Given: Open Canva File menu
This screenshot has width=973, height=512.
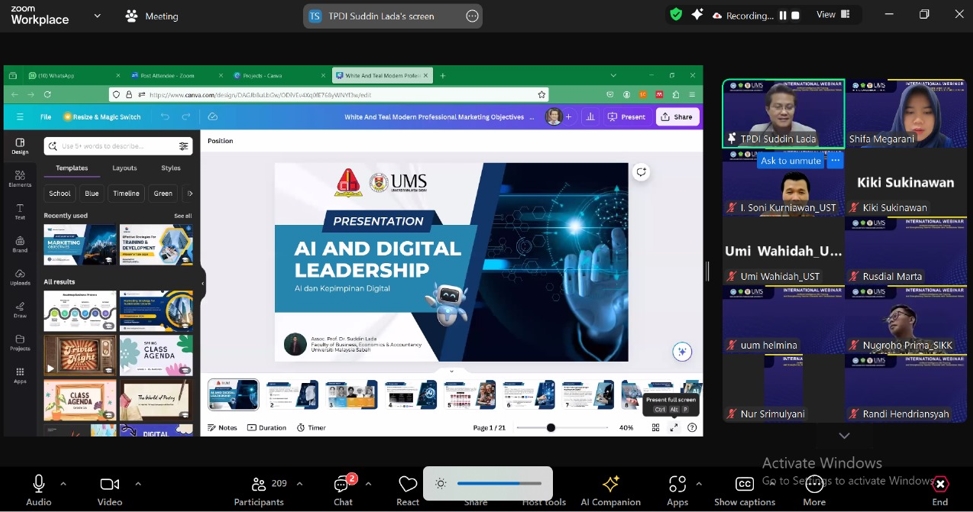Looking at the screenshot, I should 46,117.
